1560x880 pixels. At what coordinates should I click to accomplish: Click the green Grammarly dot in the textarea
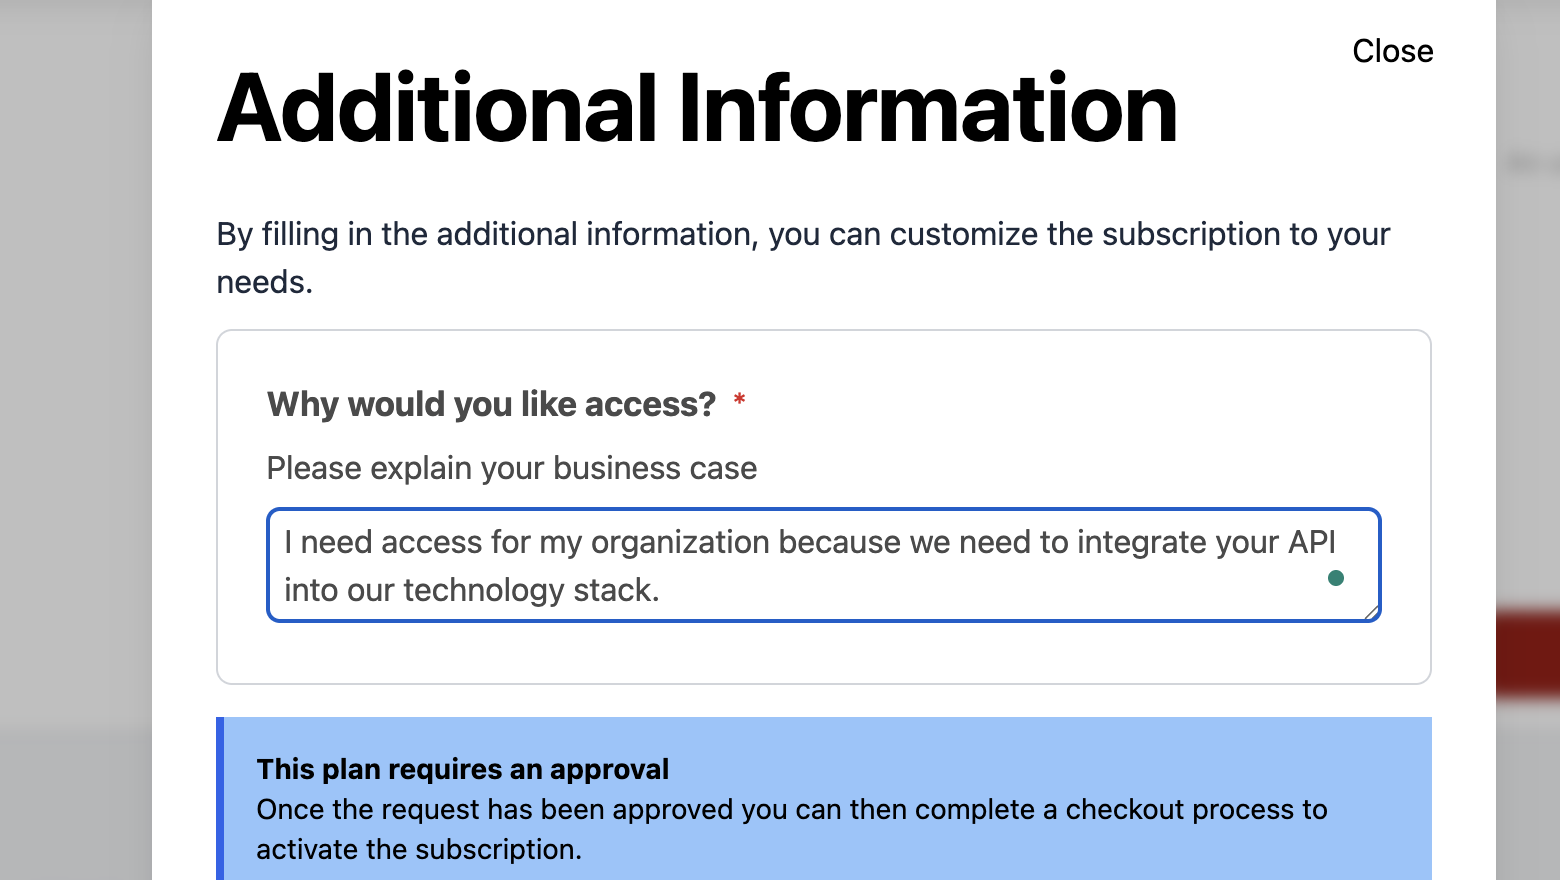tap(1335, 578)
